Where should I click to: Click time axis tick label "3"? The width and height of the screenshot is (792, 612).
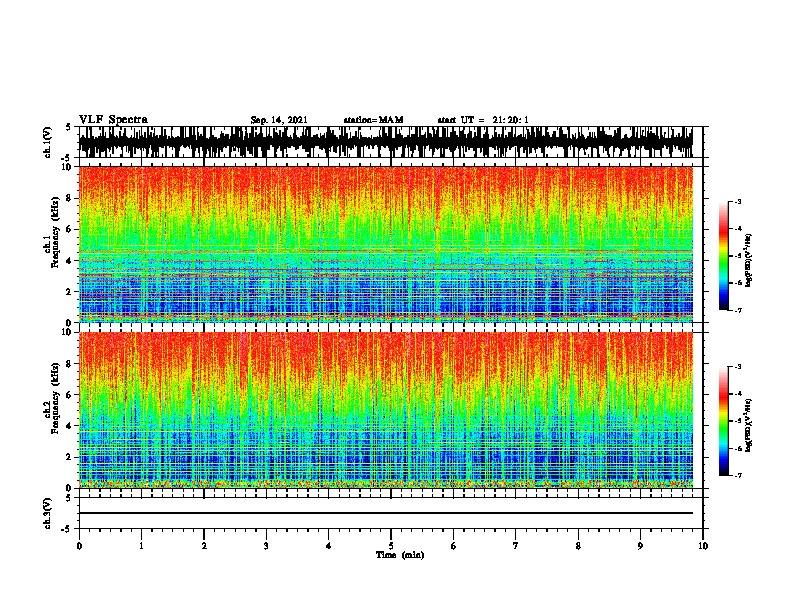coord(266,546)
